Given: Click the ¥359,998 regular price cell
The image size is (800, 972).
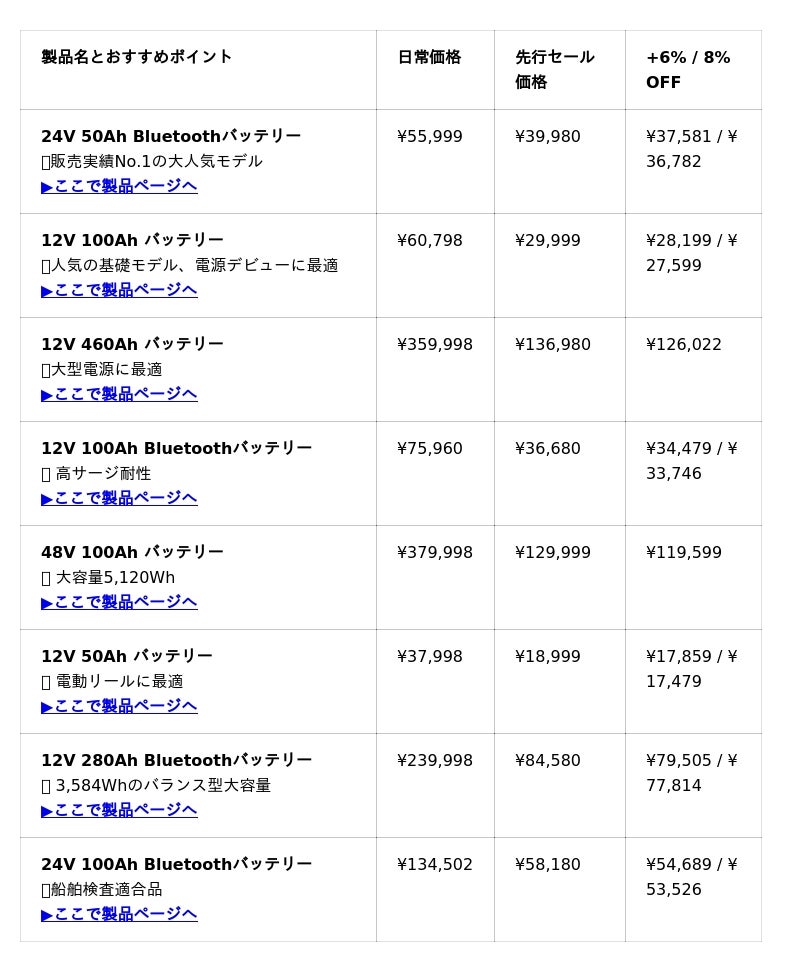Looking at the screenshot, I should pyautogui.click(x=435, y=344).
